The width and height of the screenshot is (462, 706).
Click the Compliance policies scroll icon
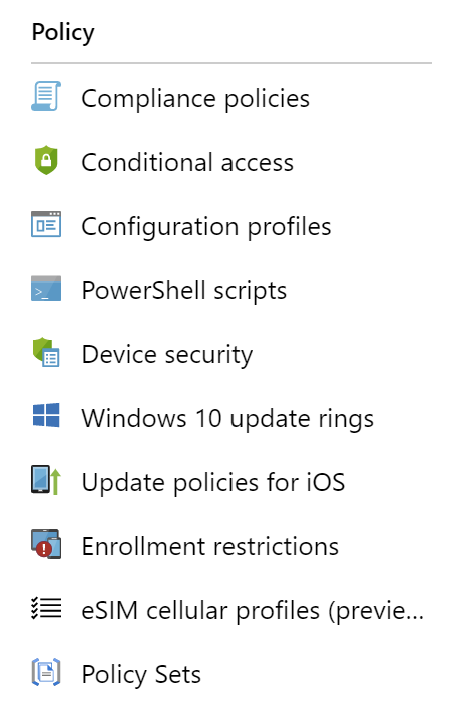46,96
